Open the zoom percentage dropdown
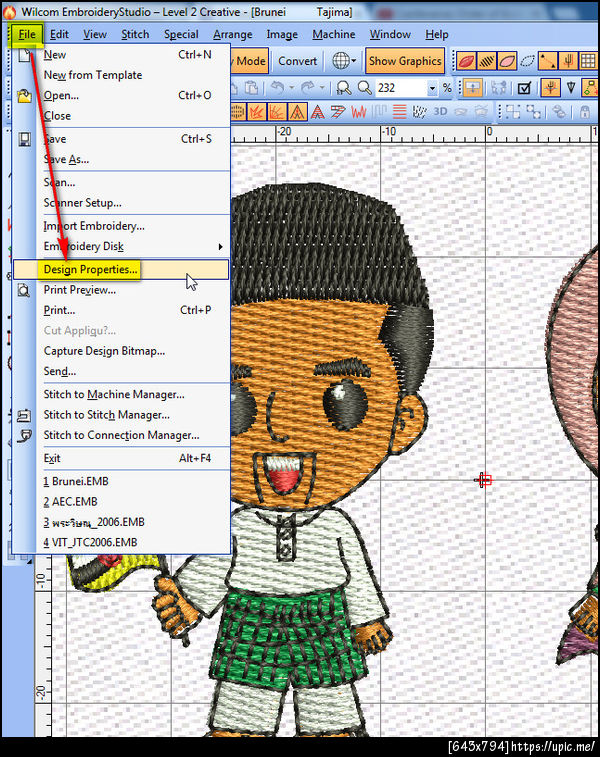The height and width of the screenshot is (757, 600). [x=432, y=88]
